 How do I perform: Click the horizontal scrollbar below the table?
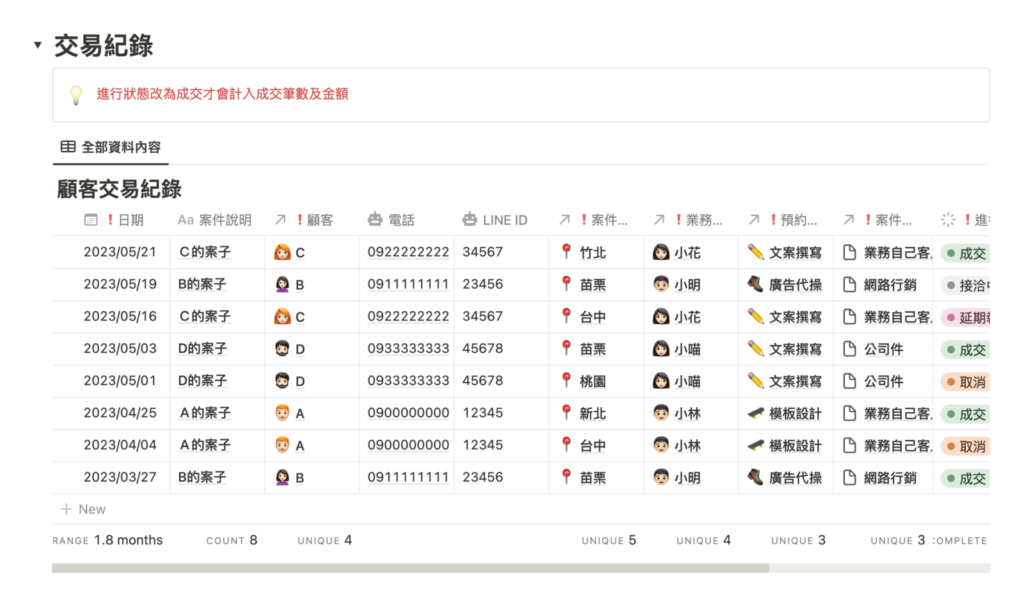tap(410, 568)
